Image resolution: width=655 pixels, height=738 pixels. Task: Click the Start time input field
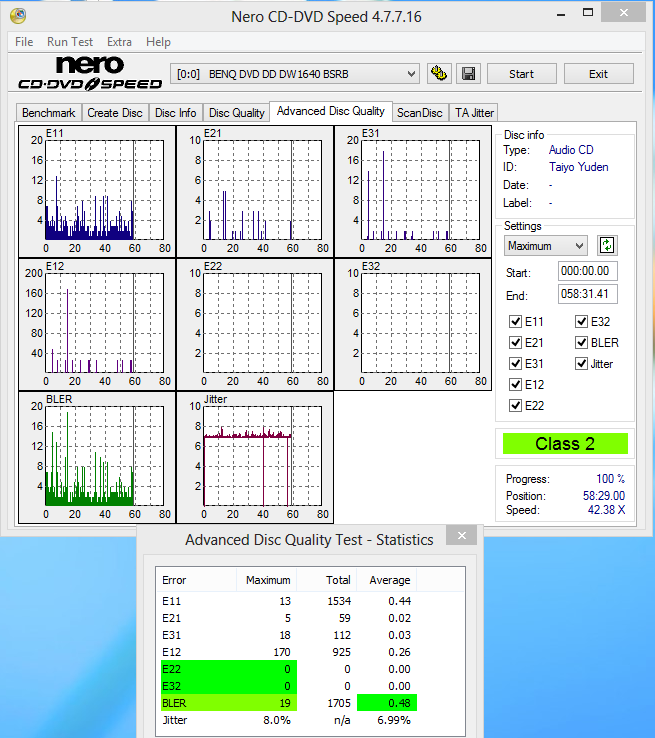pyautogui.click(x=588, y=271)
